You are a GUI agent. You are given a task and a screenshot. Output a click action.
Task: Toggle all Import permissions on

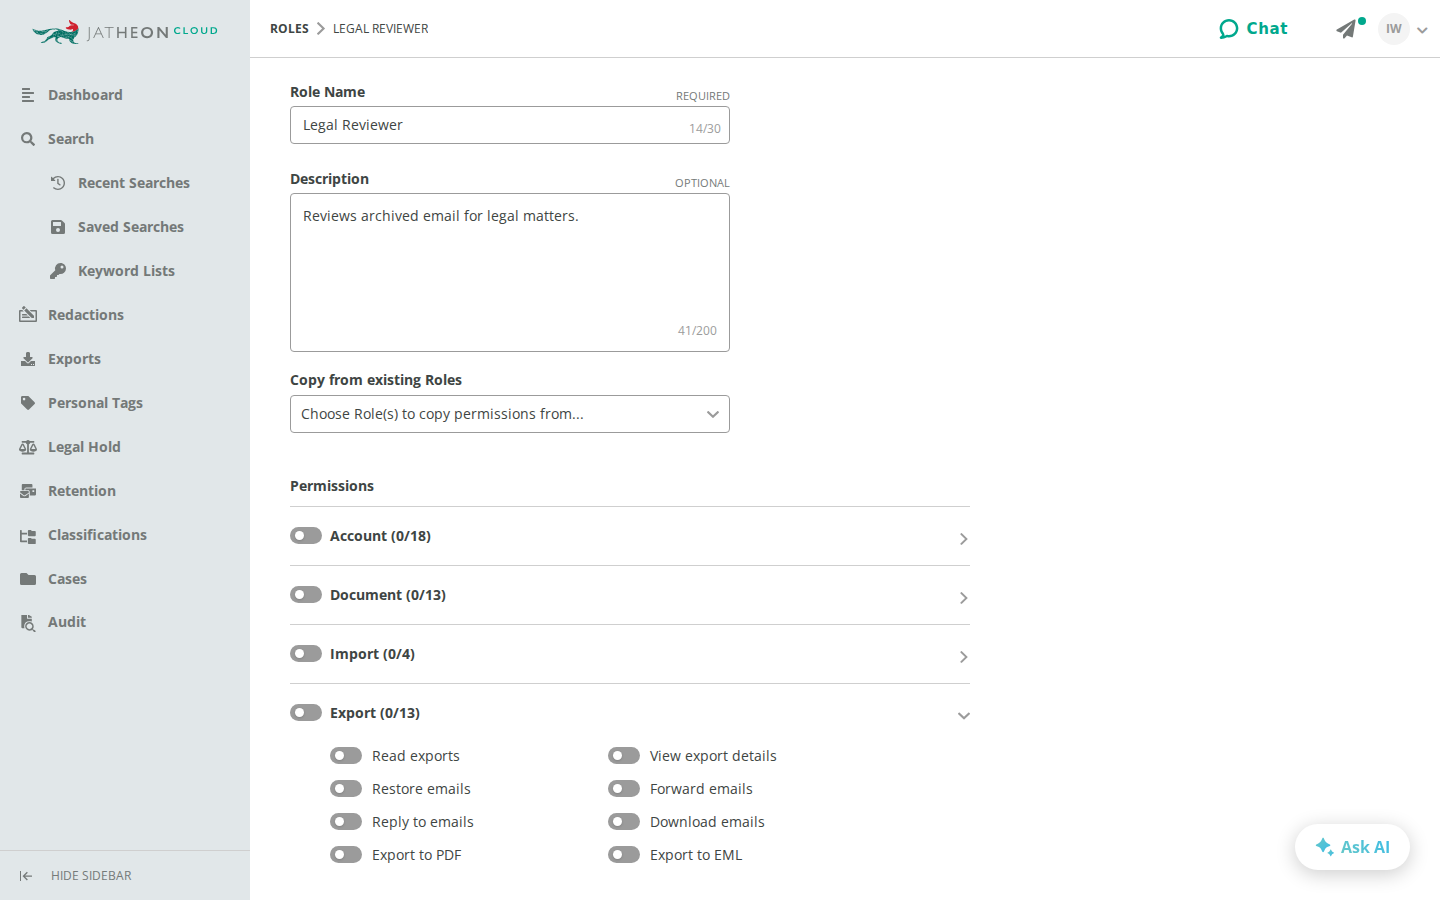tap(306, 654)
